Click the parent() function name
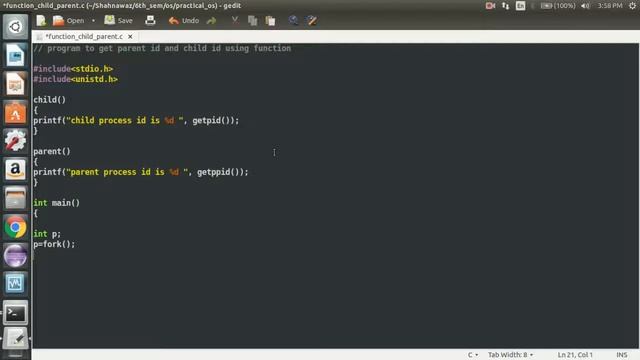The image size is (640, 360). [52, 151]
